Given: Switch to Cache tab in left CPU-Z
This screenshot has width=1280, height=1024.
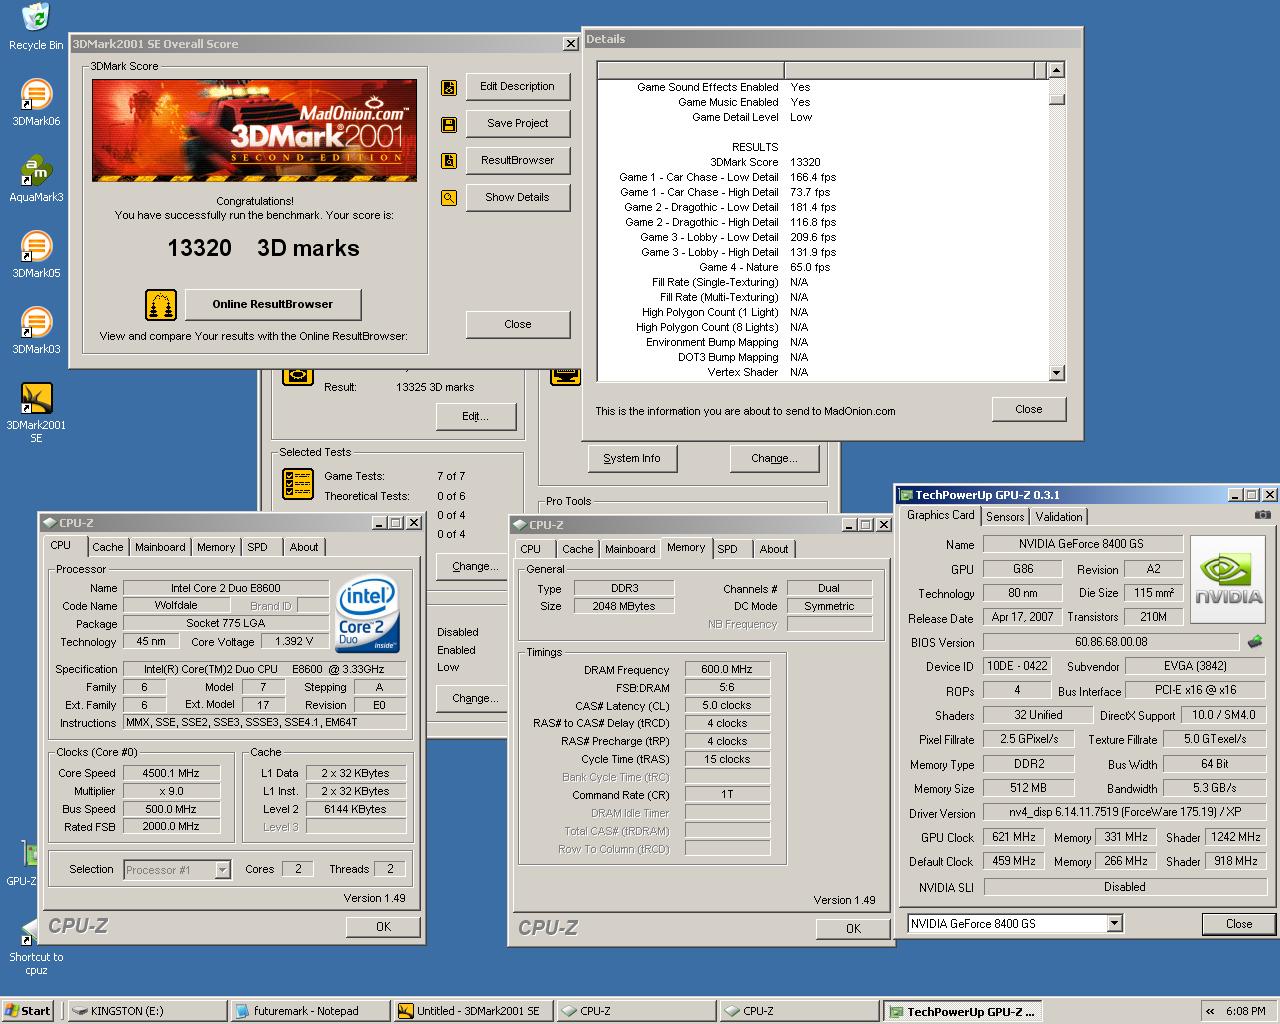Looking at the screenshot, I should click(x=108, y=547).
